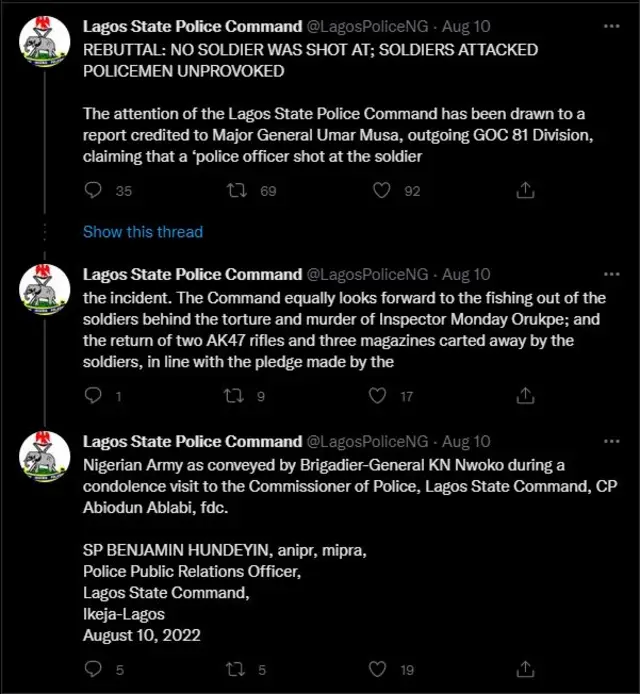Share the last tweet dated August 10, 2022
This screenshot has width=640, height=694.
pos(524,670)
